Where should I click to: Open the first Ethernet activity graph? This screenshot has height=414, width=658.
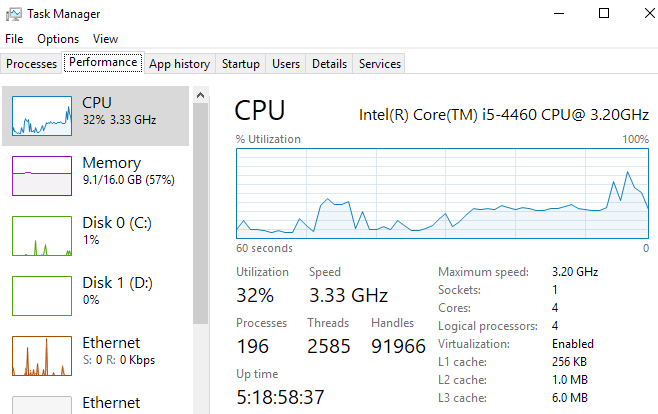(x=41, y=356)
